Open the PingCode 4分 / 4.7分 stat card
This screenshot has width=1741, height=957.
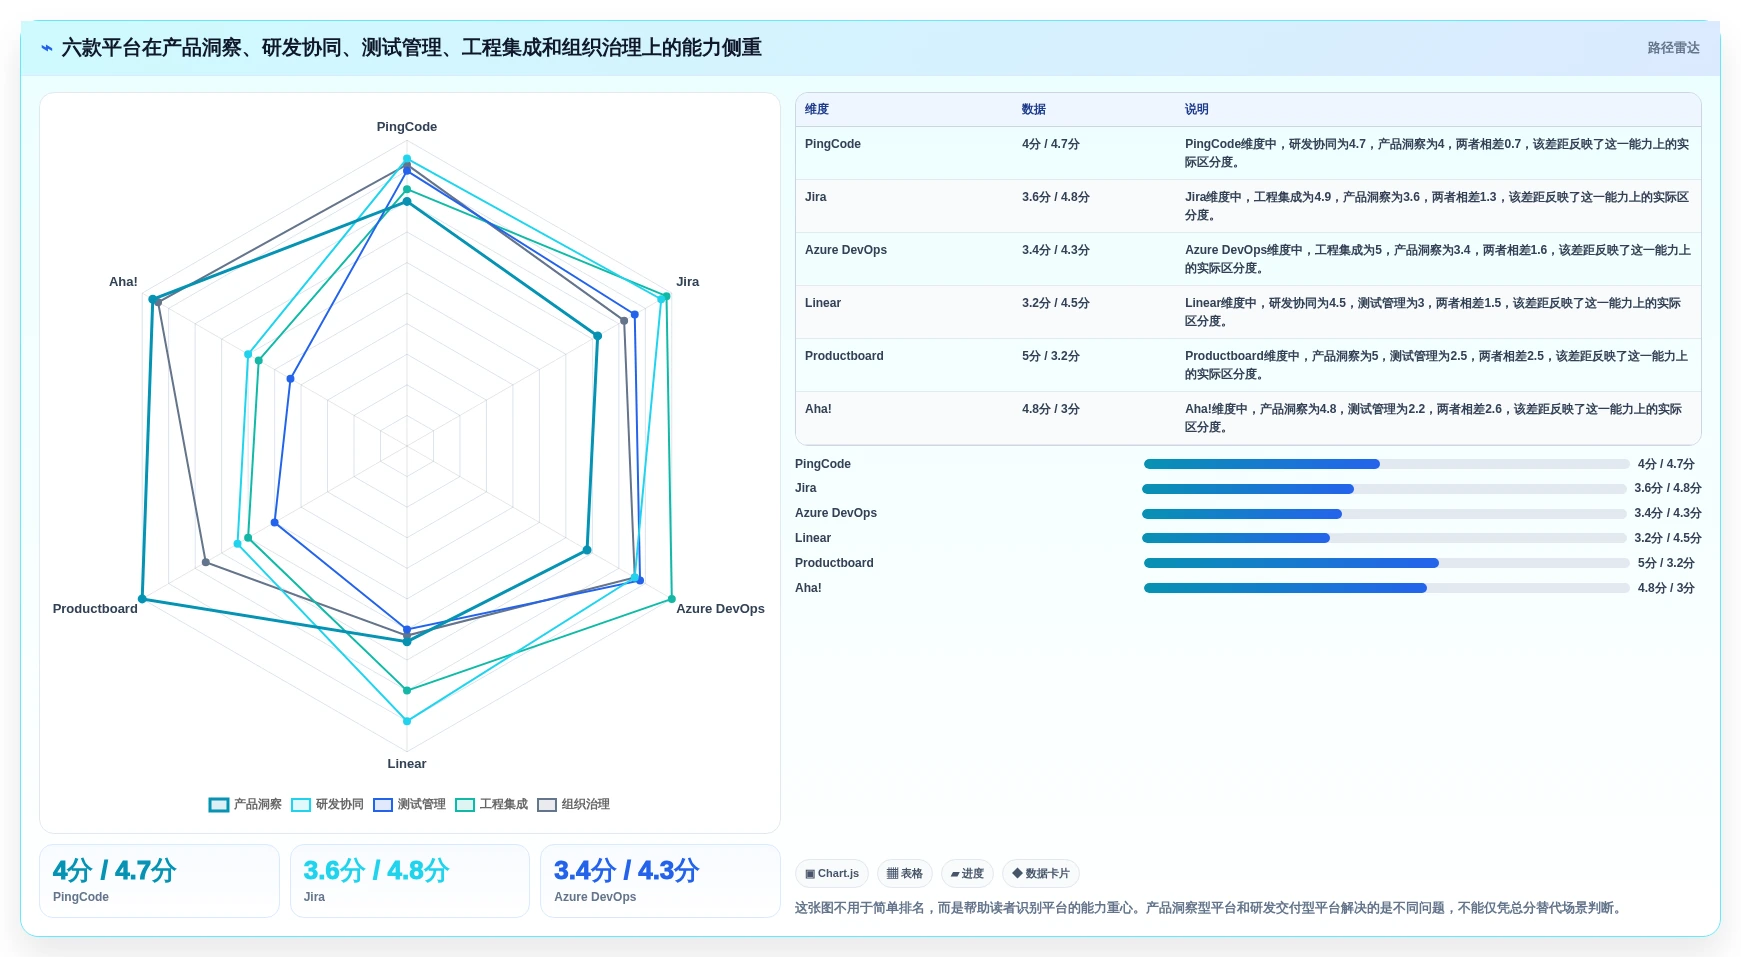[159, 881]
